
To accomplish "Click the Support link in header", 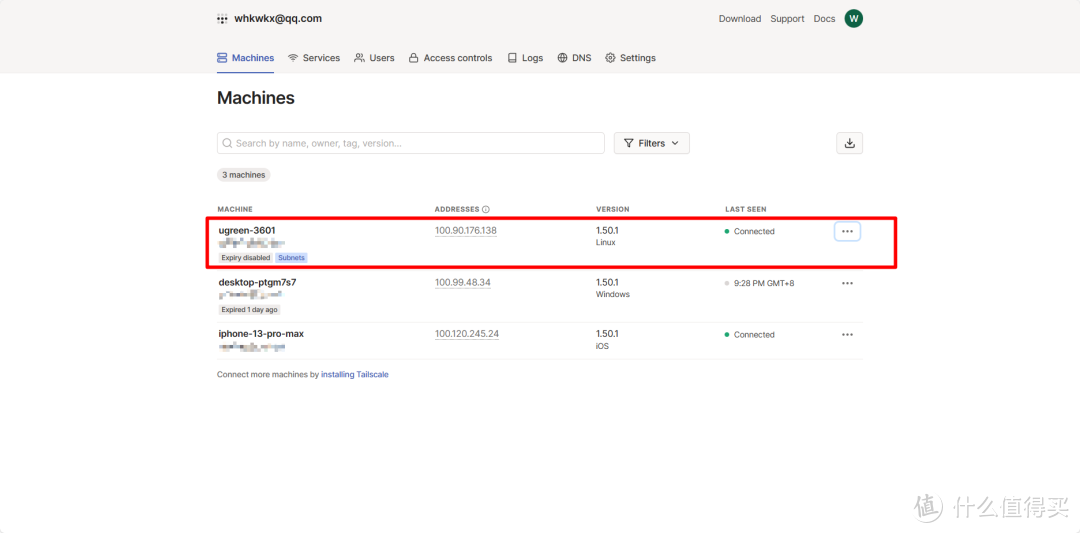I will click(x=787, y=19).
